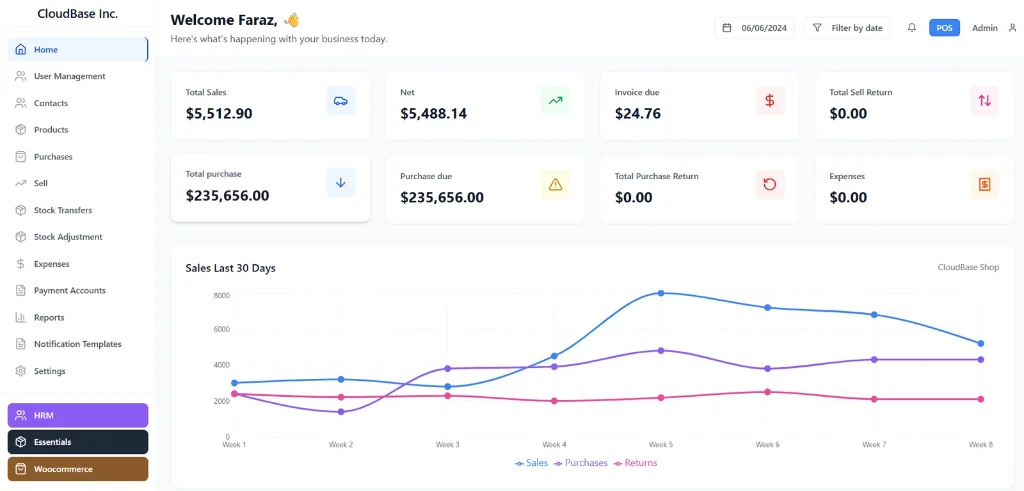Click the user profile icon beside Admin
This screenshot has width=1024, height=491.
click(x=1013, y=28)
